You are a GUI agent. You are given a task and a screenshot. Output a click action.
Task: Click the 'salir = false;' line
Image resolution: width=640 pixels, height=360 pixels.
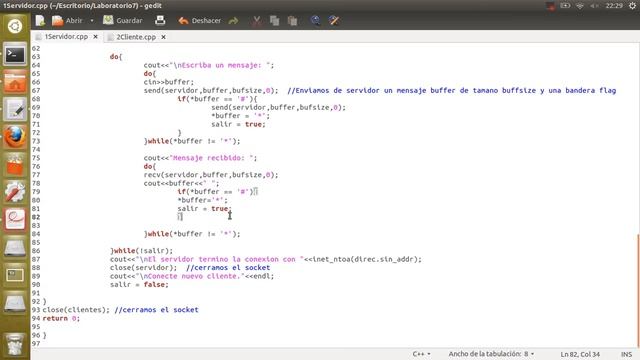[x=139, y=284]
